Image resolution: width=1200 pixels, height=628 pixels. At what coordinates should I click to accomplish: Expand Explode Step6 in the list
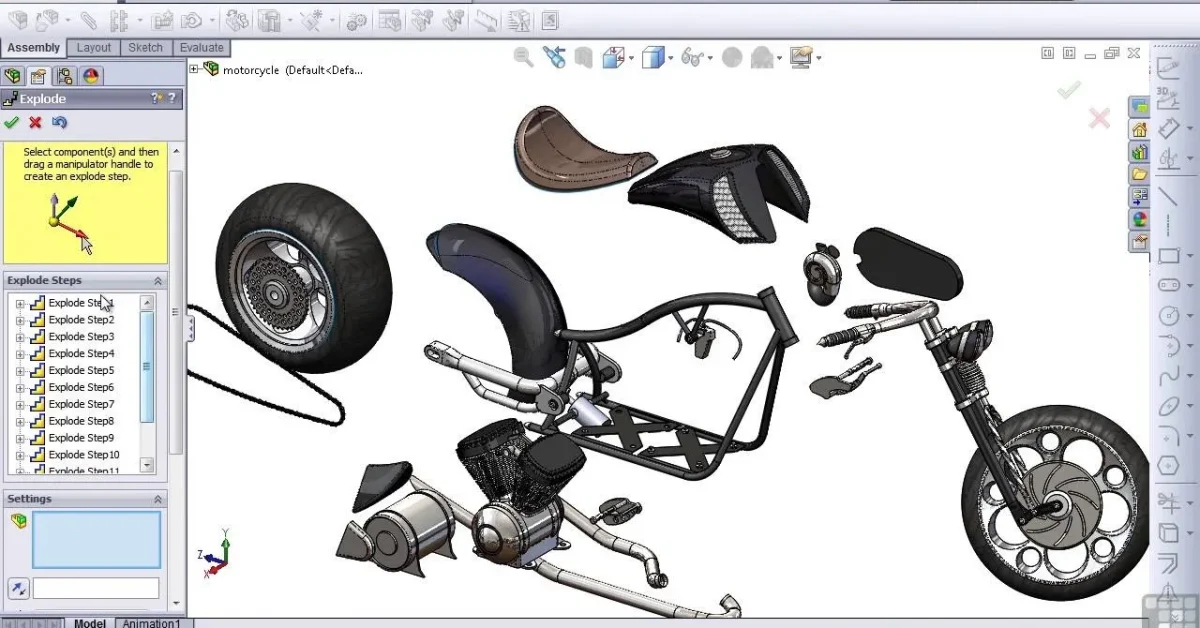20,388
